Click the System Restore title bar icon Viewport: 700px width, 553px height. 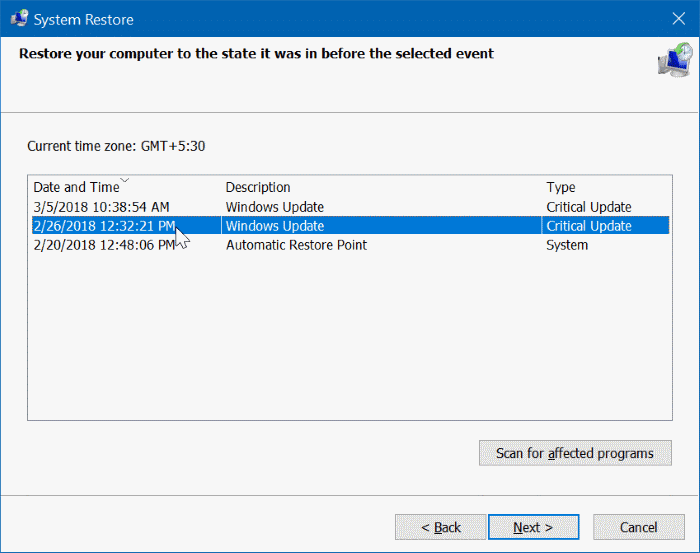(20, 19)
